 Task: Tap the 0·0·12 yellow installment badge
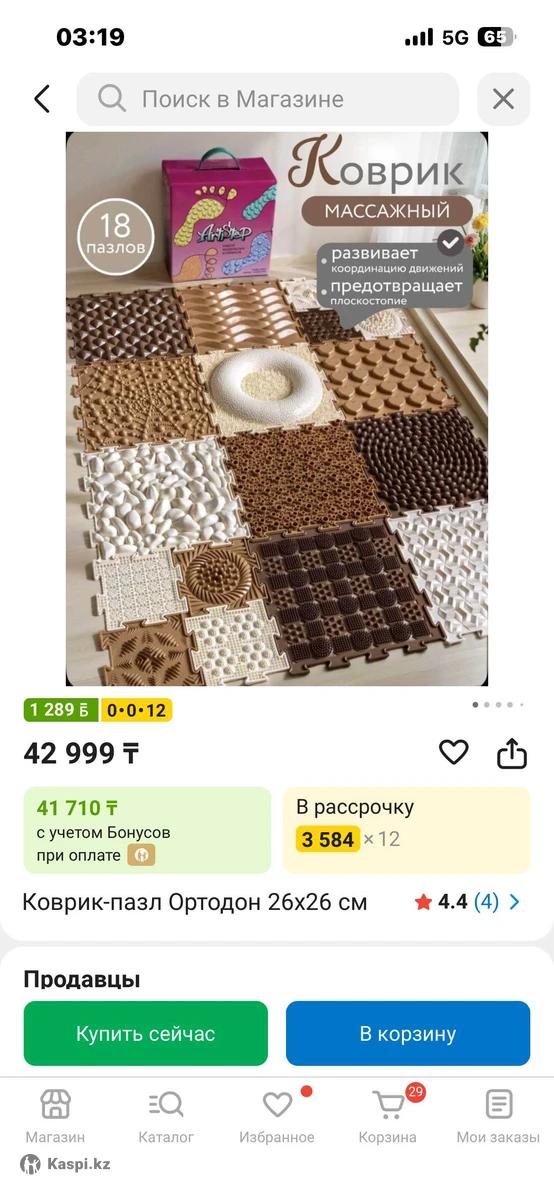pos(138,710)
